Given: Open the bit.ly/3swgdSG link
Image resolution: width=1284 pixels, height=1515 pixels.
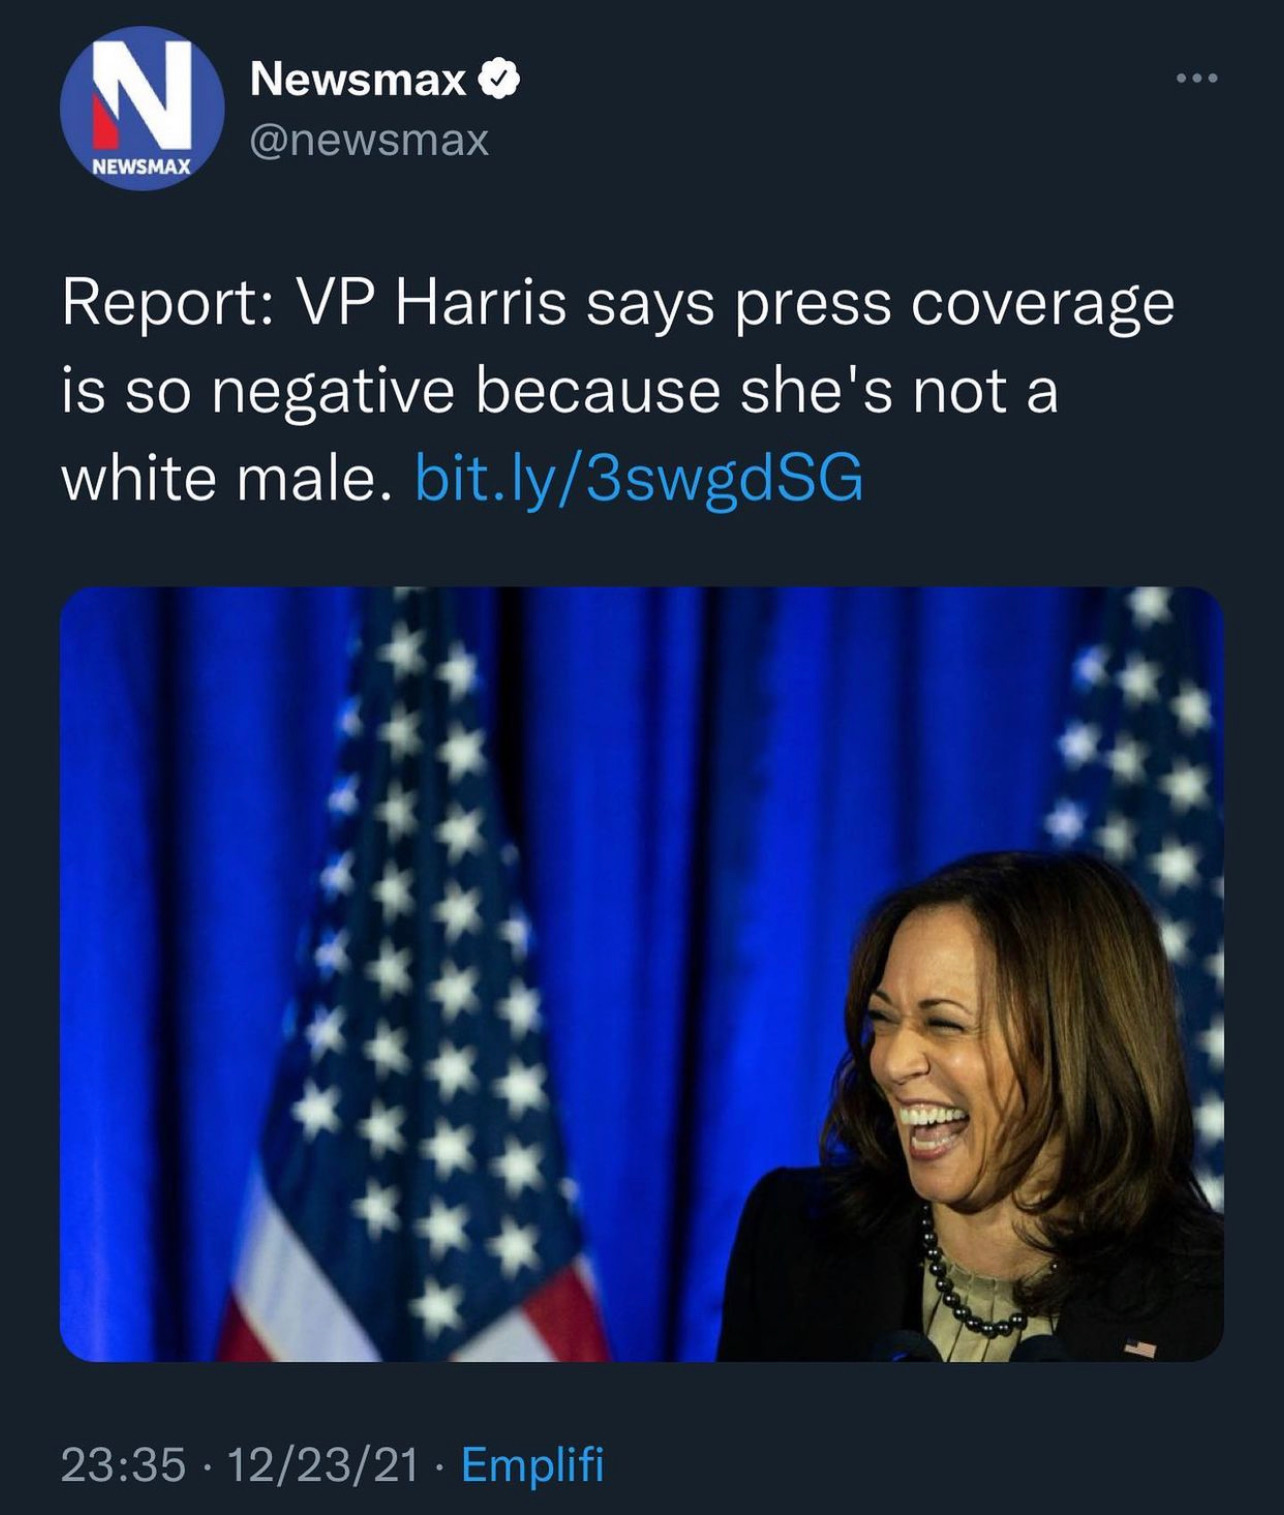Looking at the screenshot, I should pyautogui.click(x=638, y=478).
